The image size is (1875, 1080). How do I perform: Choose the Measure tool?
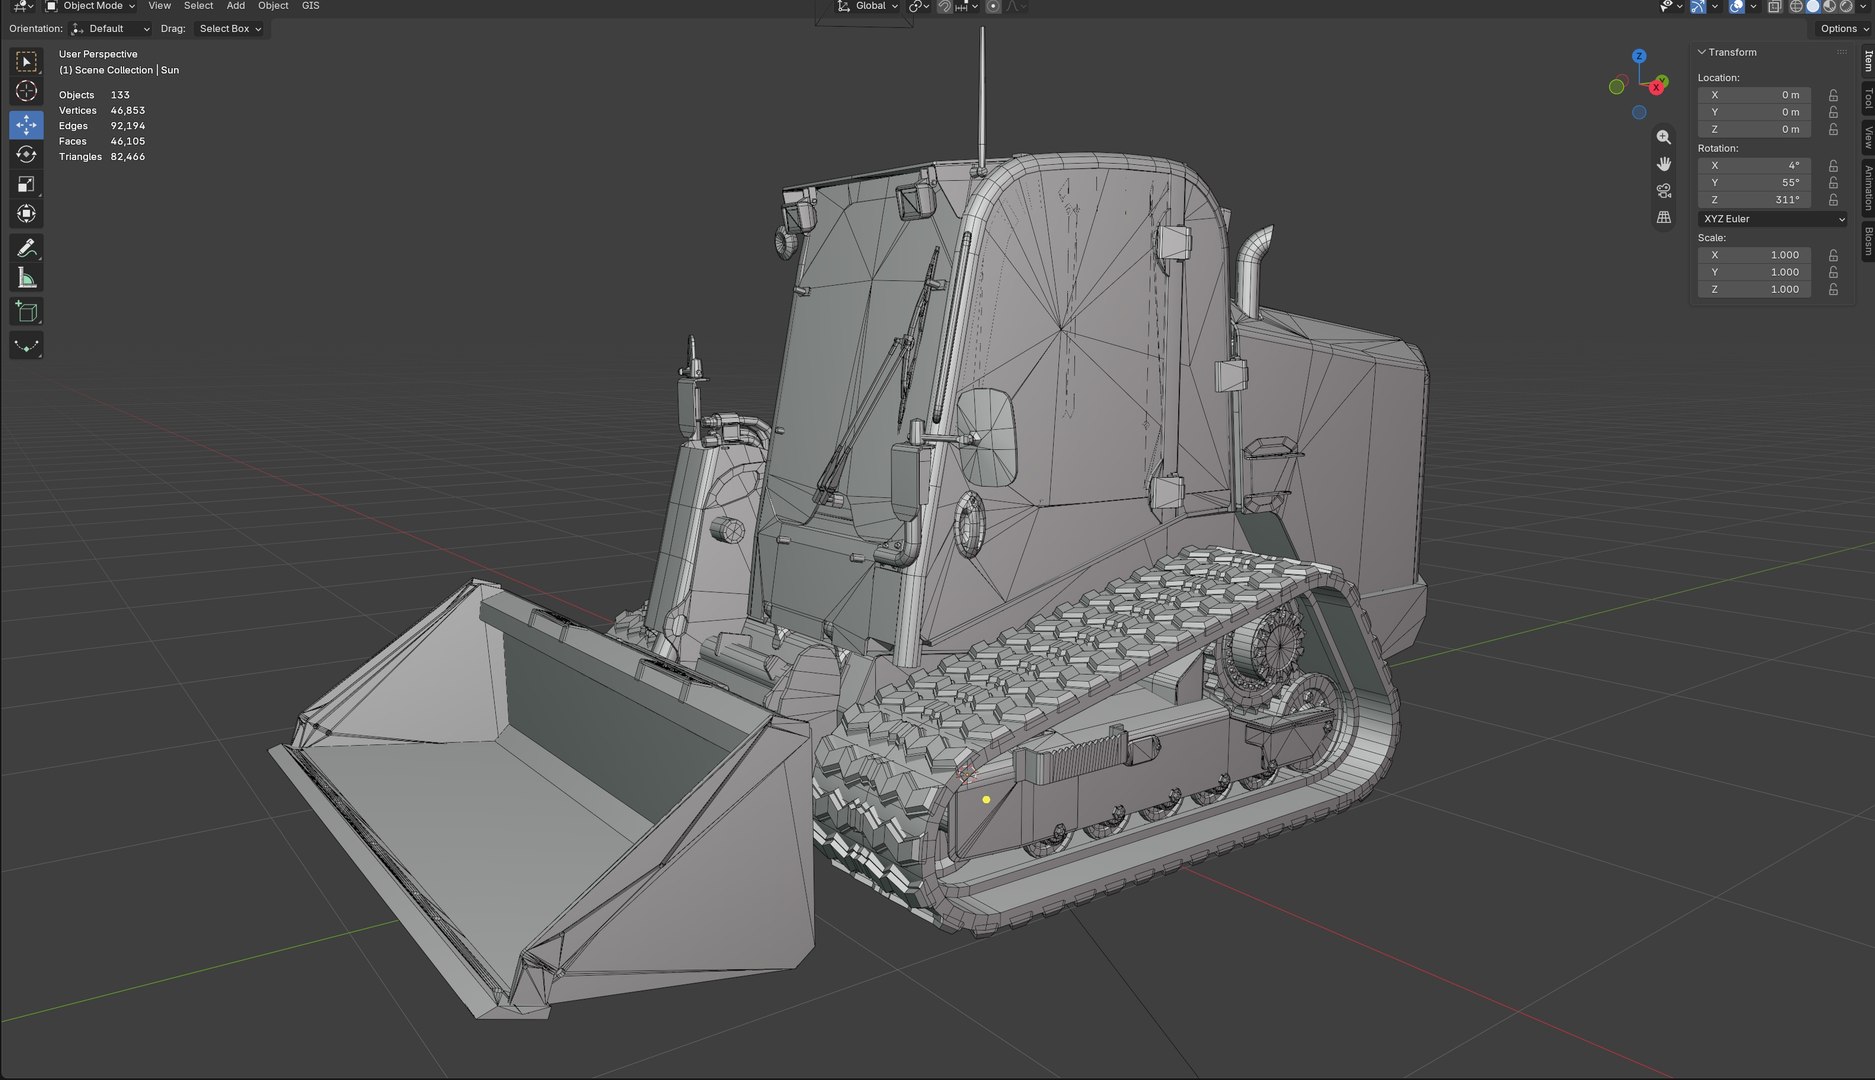click(27, 278)
